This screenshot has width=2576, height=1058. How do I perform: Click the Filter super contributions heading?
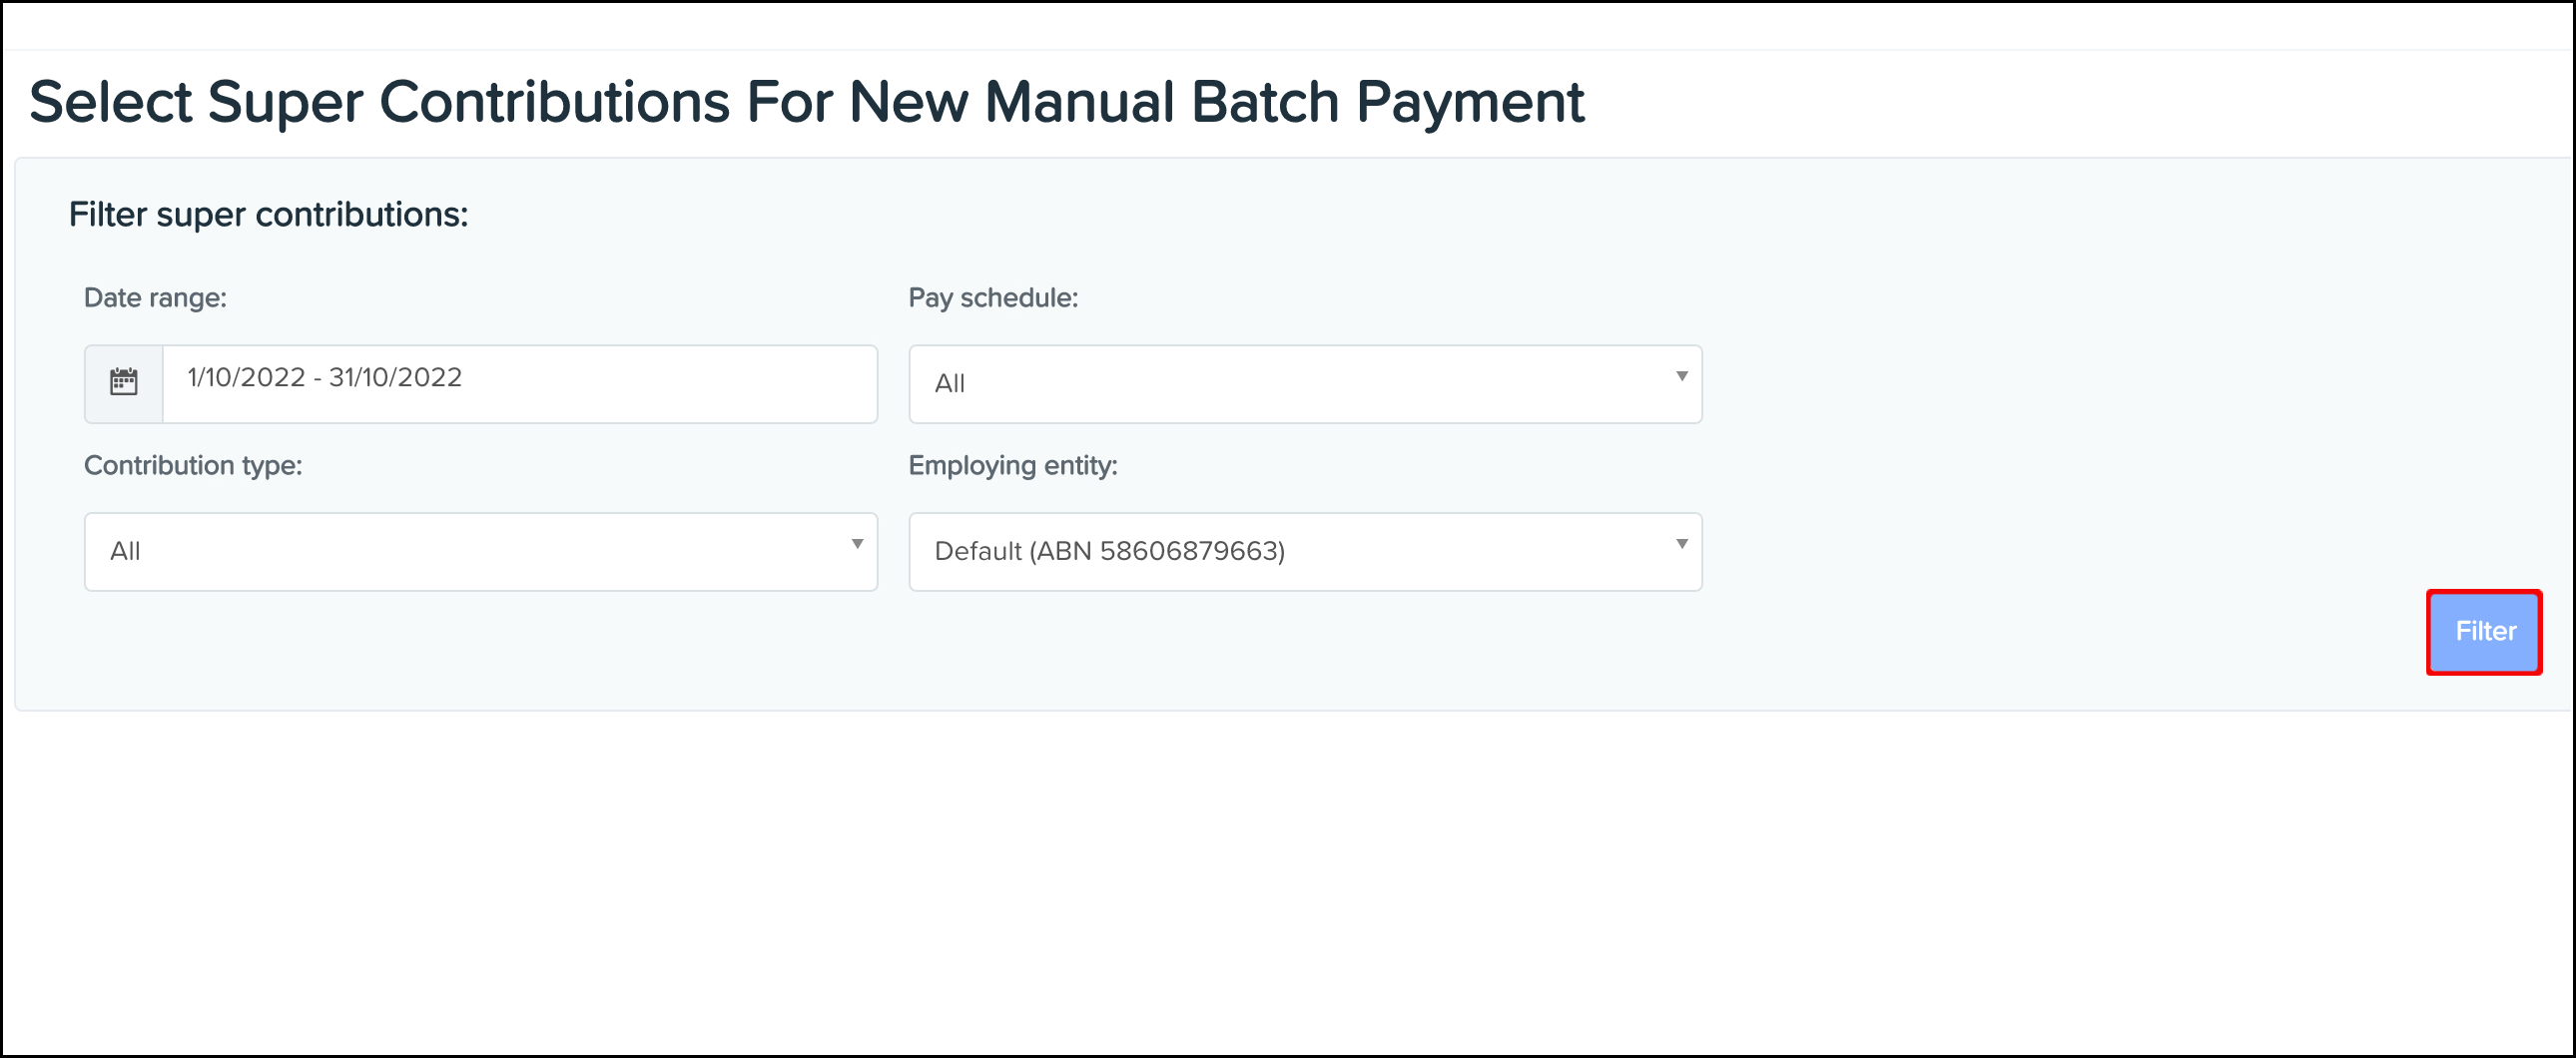click(268, 214)
